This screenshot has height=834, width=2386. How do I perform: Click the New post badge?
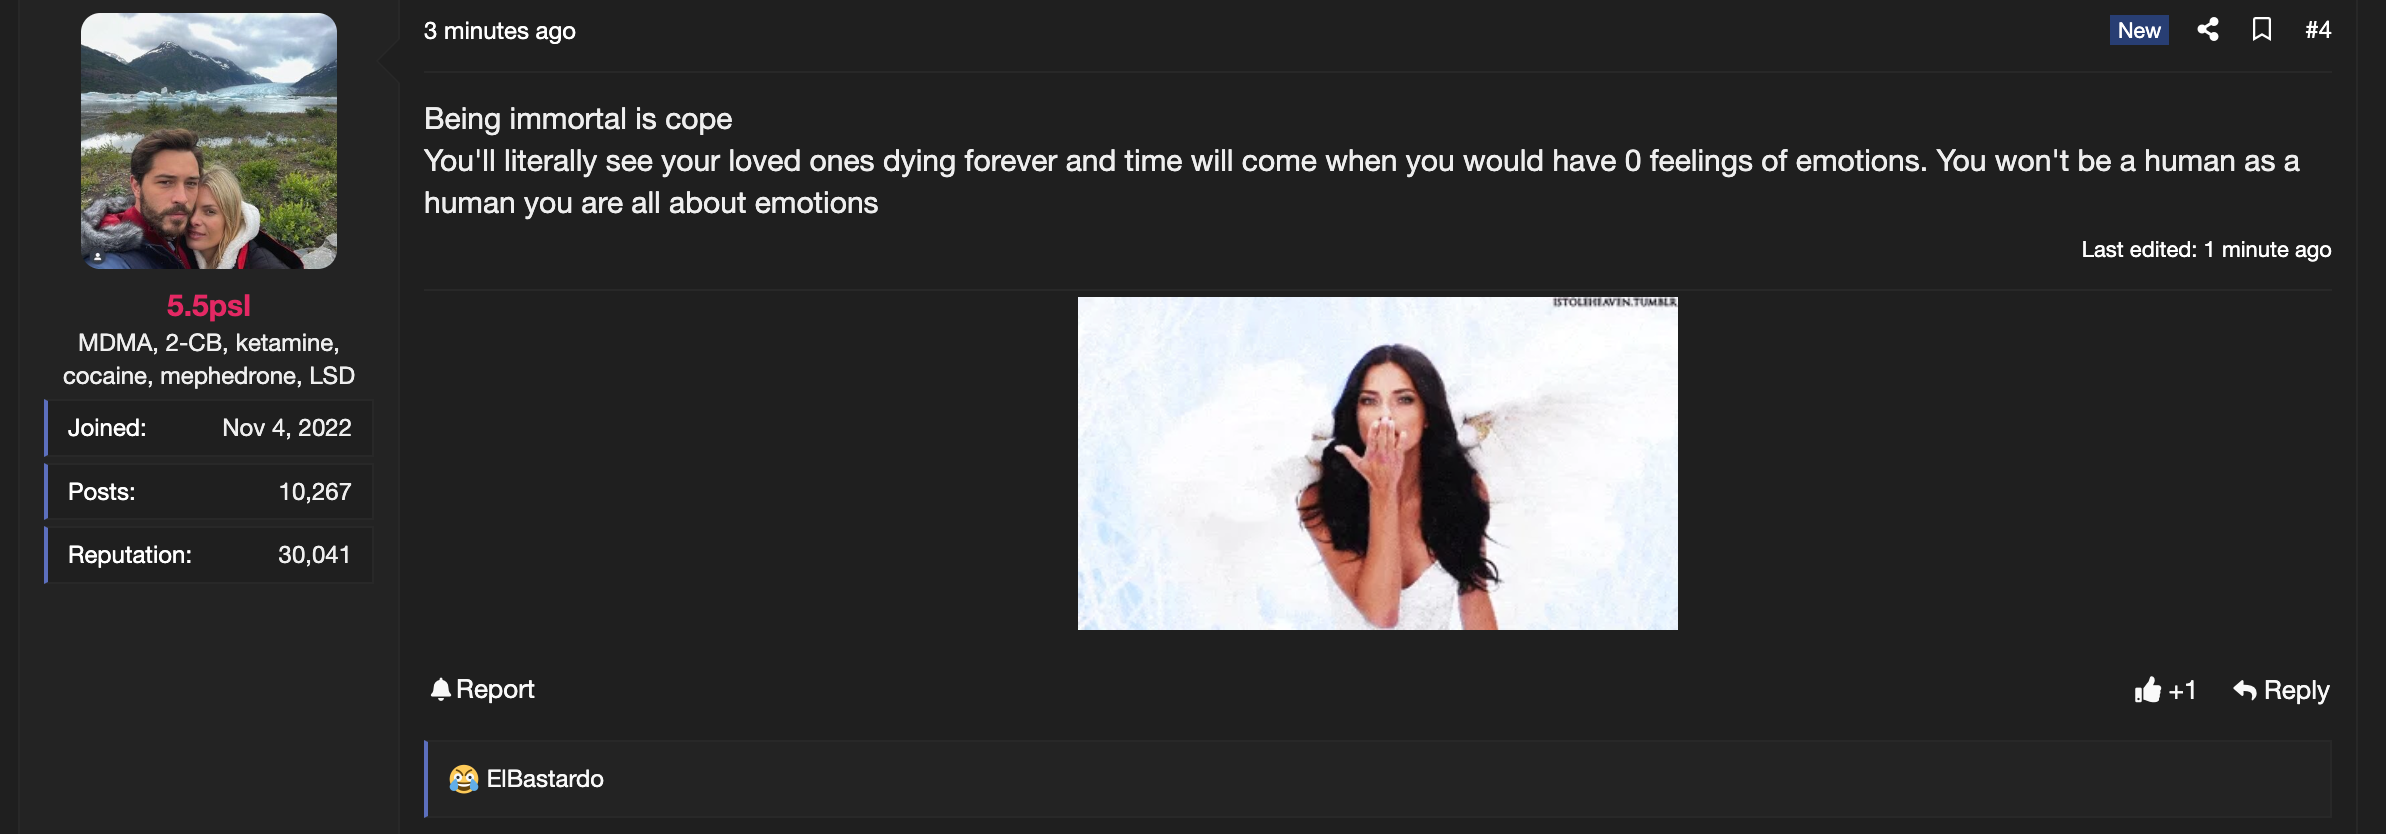2139,30
